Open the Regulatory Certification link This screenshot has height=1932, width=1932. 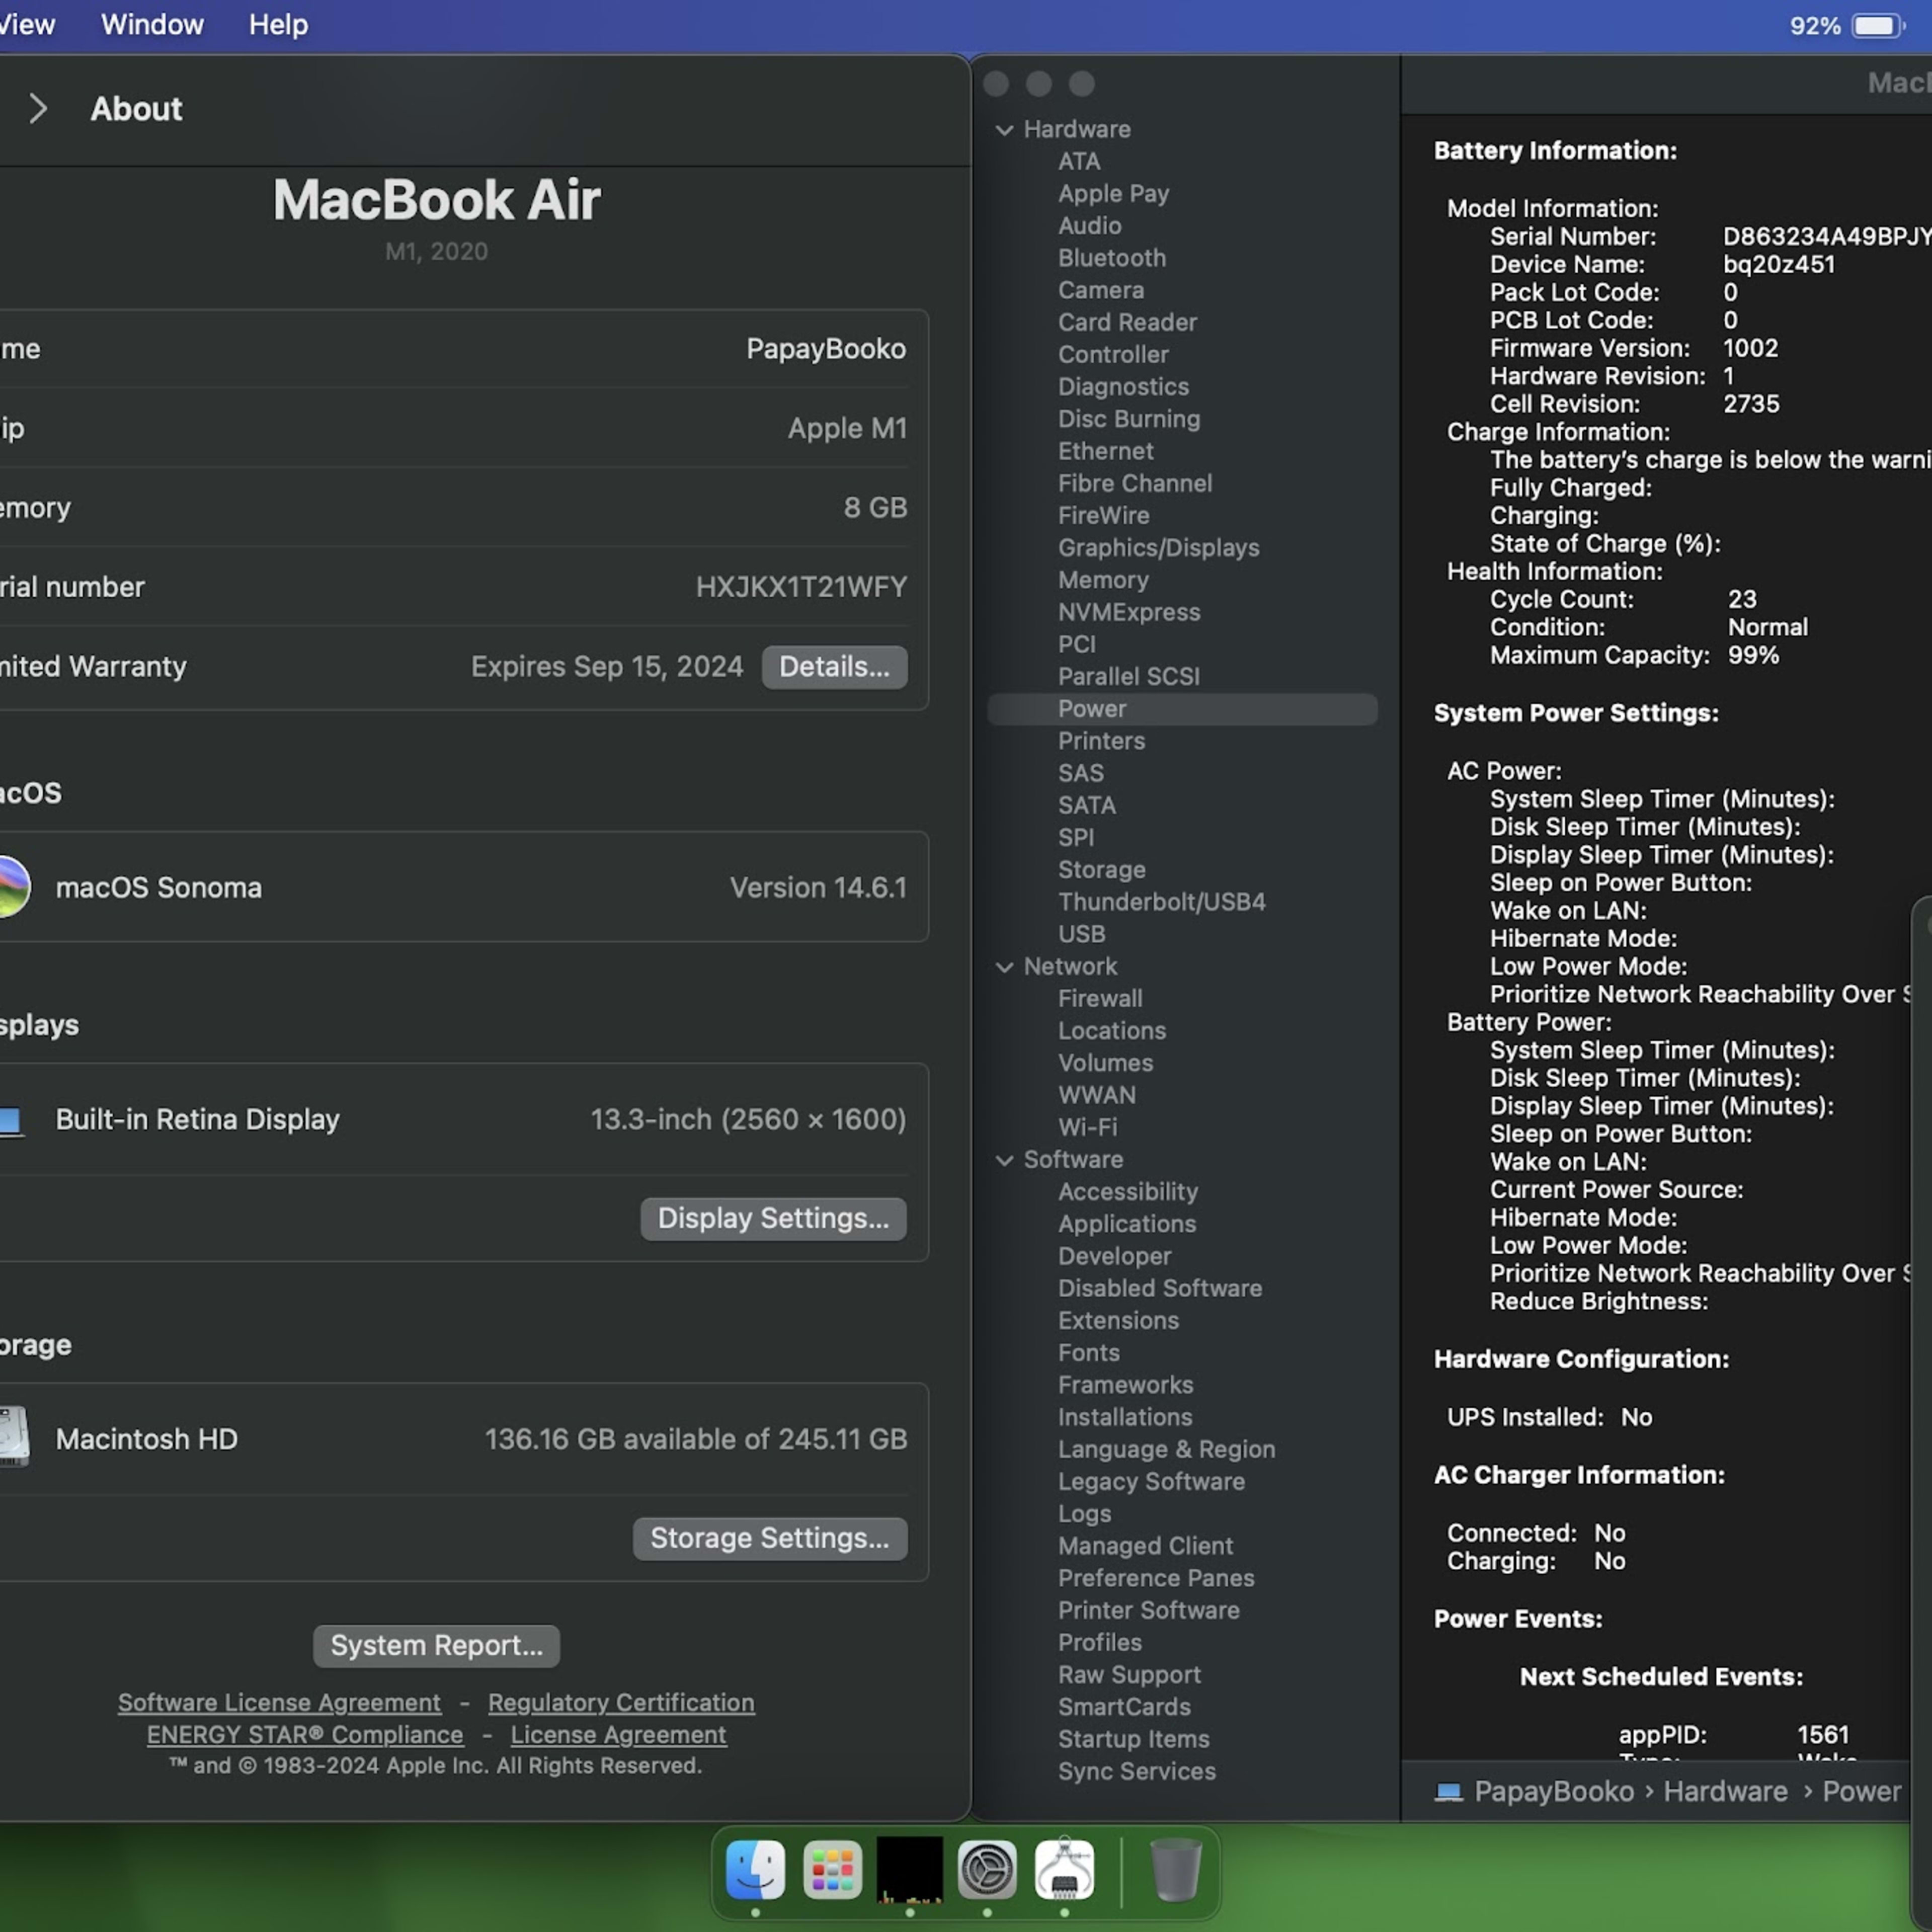pyautogui.click(x=621, y=1702)
